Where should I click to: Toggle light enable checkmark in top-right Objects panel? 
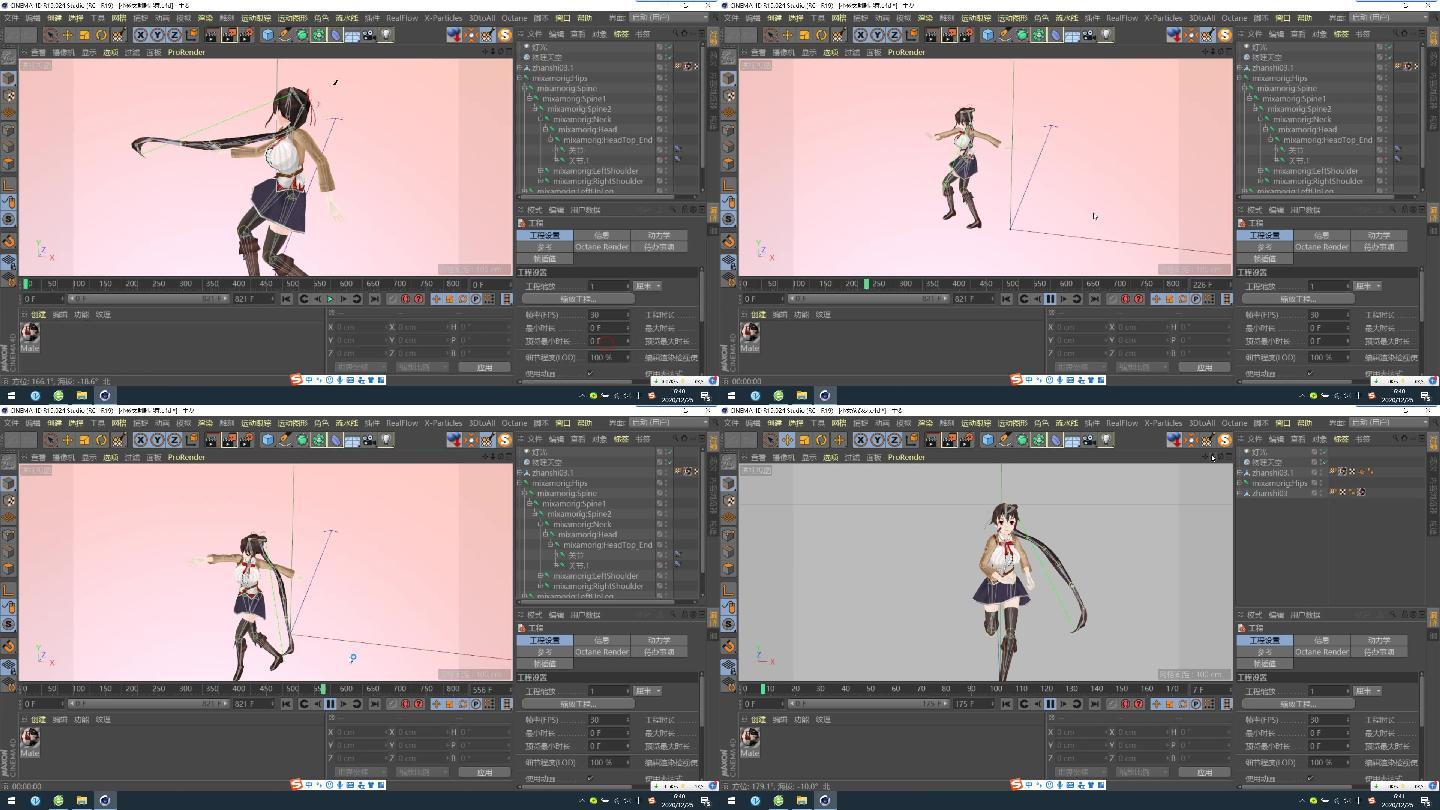pyautogui.click(x=1389, y=46)
